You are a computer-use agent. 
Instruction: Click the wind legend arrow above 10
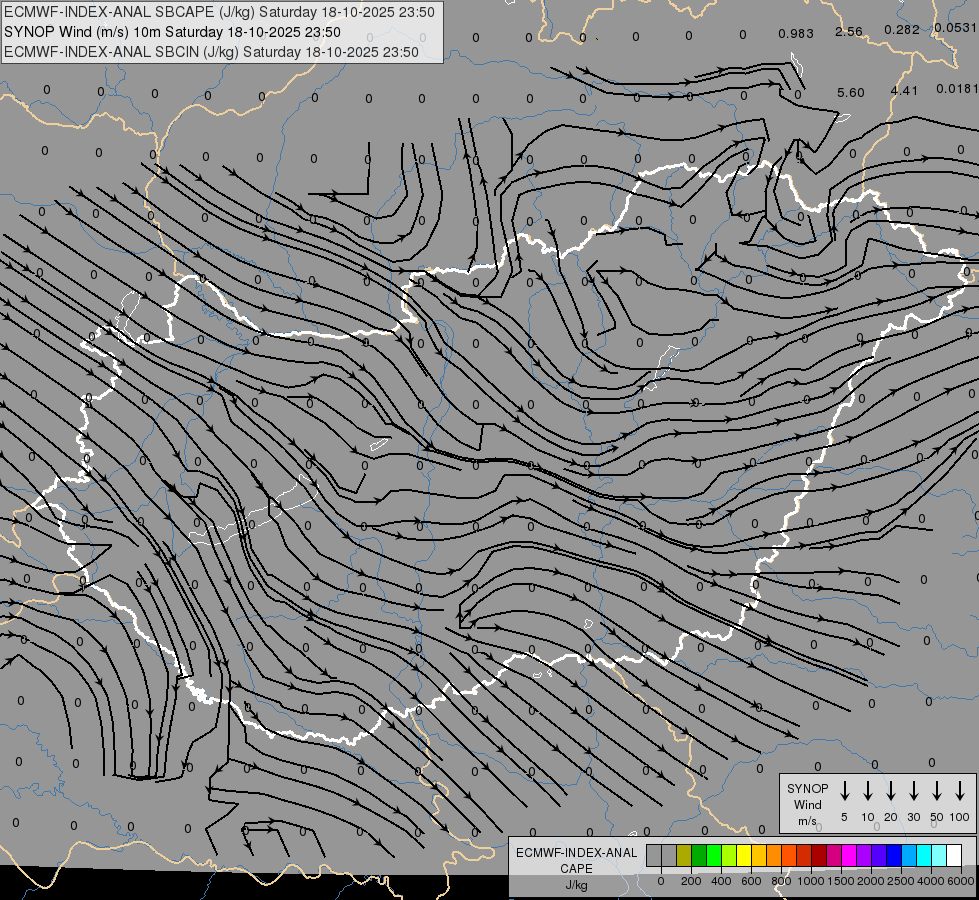point(867,790)
